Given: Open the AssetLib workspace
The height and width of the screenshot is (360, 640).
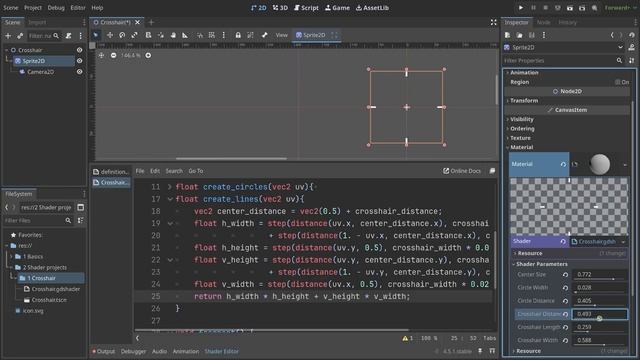Looking at the screenshot, I should (372, 8).
